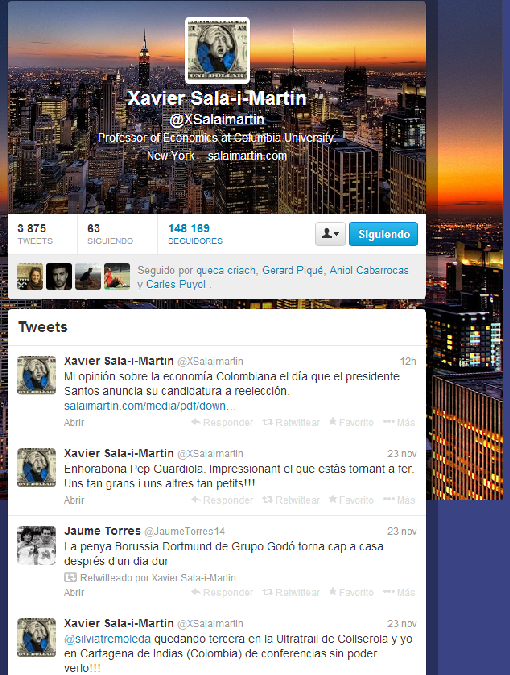The height and width of the screenshot is (675, 510).
Task: Click the dollar-bill profile avatar in header
Action: point(217,50)
